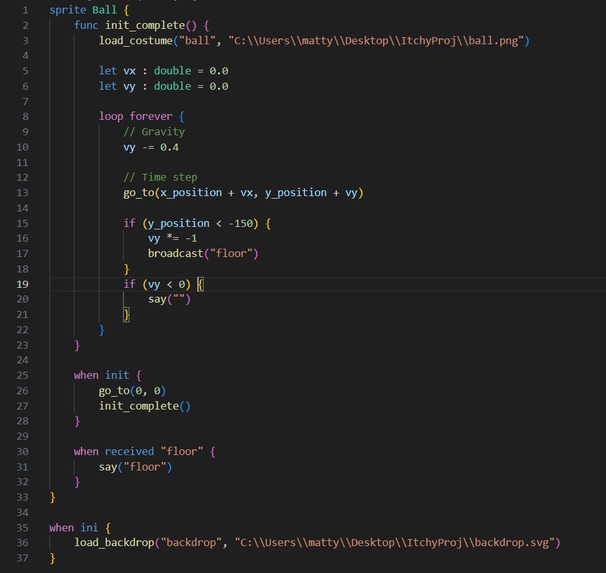The height and width of the screenshot is (573, 606).
Task: Click the variable 'vx' declaration on line 5
Action: coord(129,71)
